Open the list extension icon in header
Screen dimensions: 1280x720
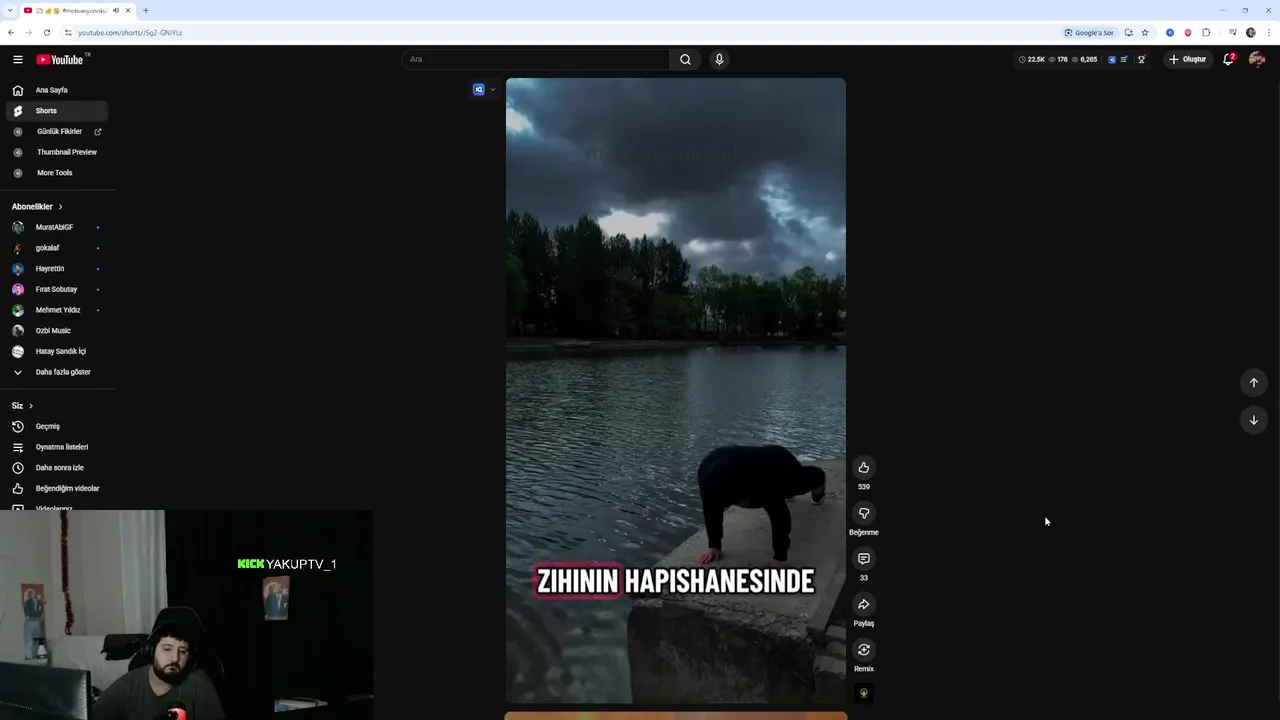click(1124, 59)
